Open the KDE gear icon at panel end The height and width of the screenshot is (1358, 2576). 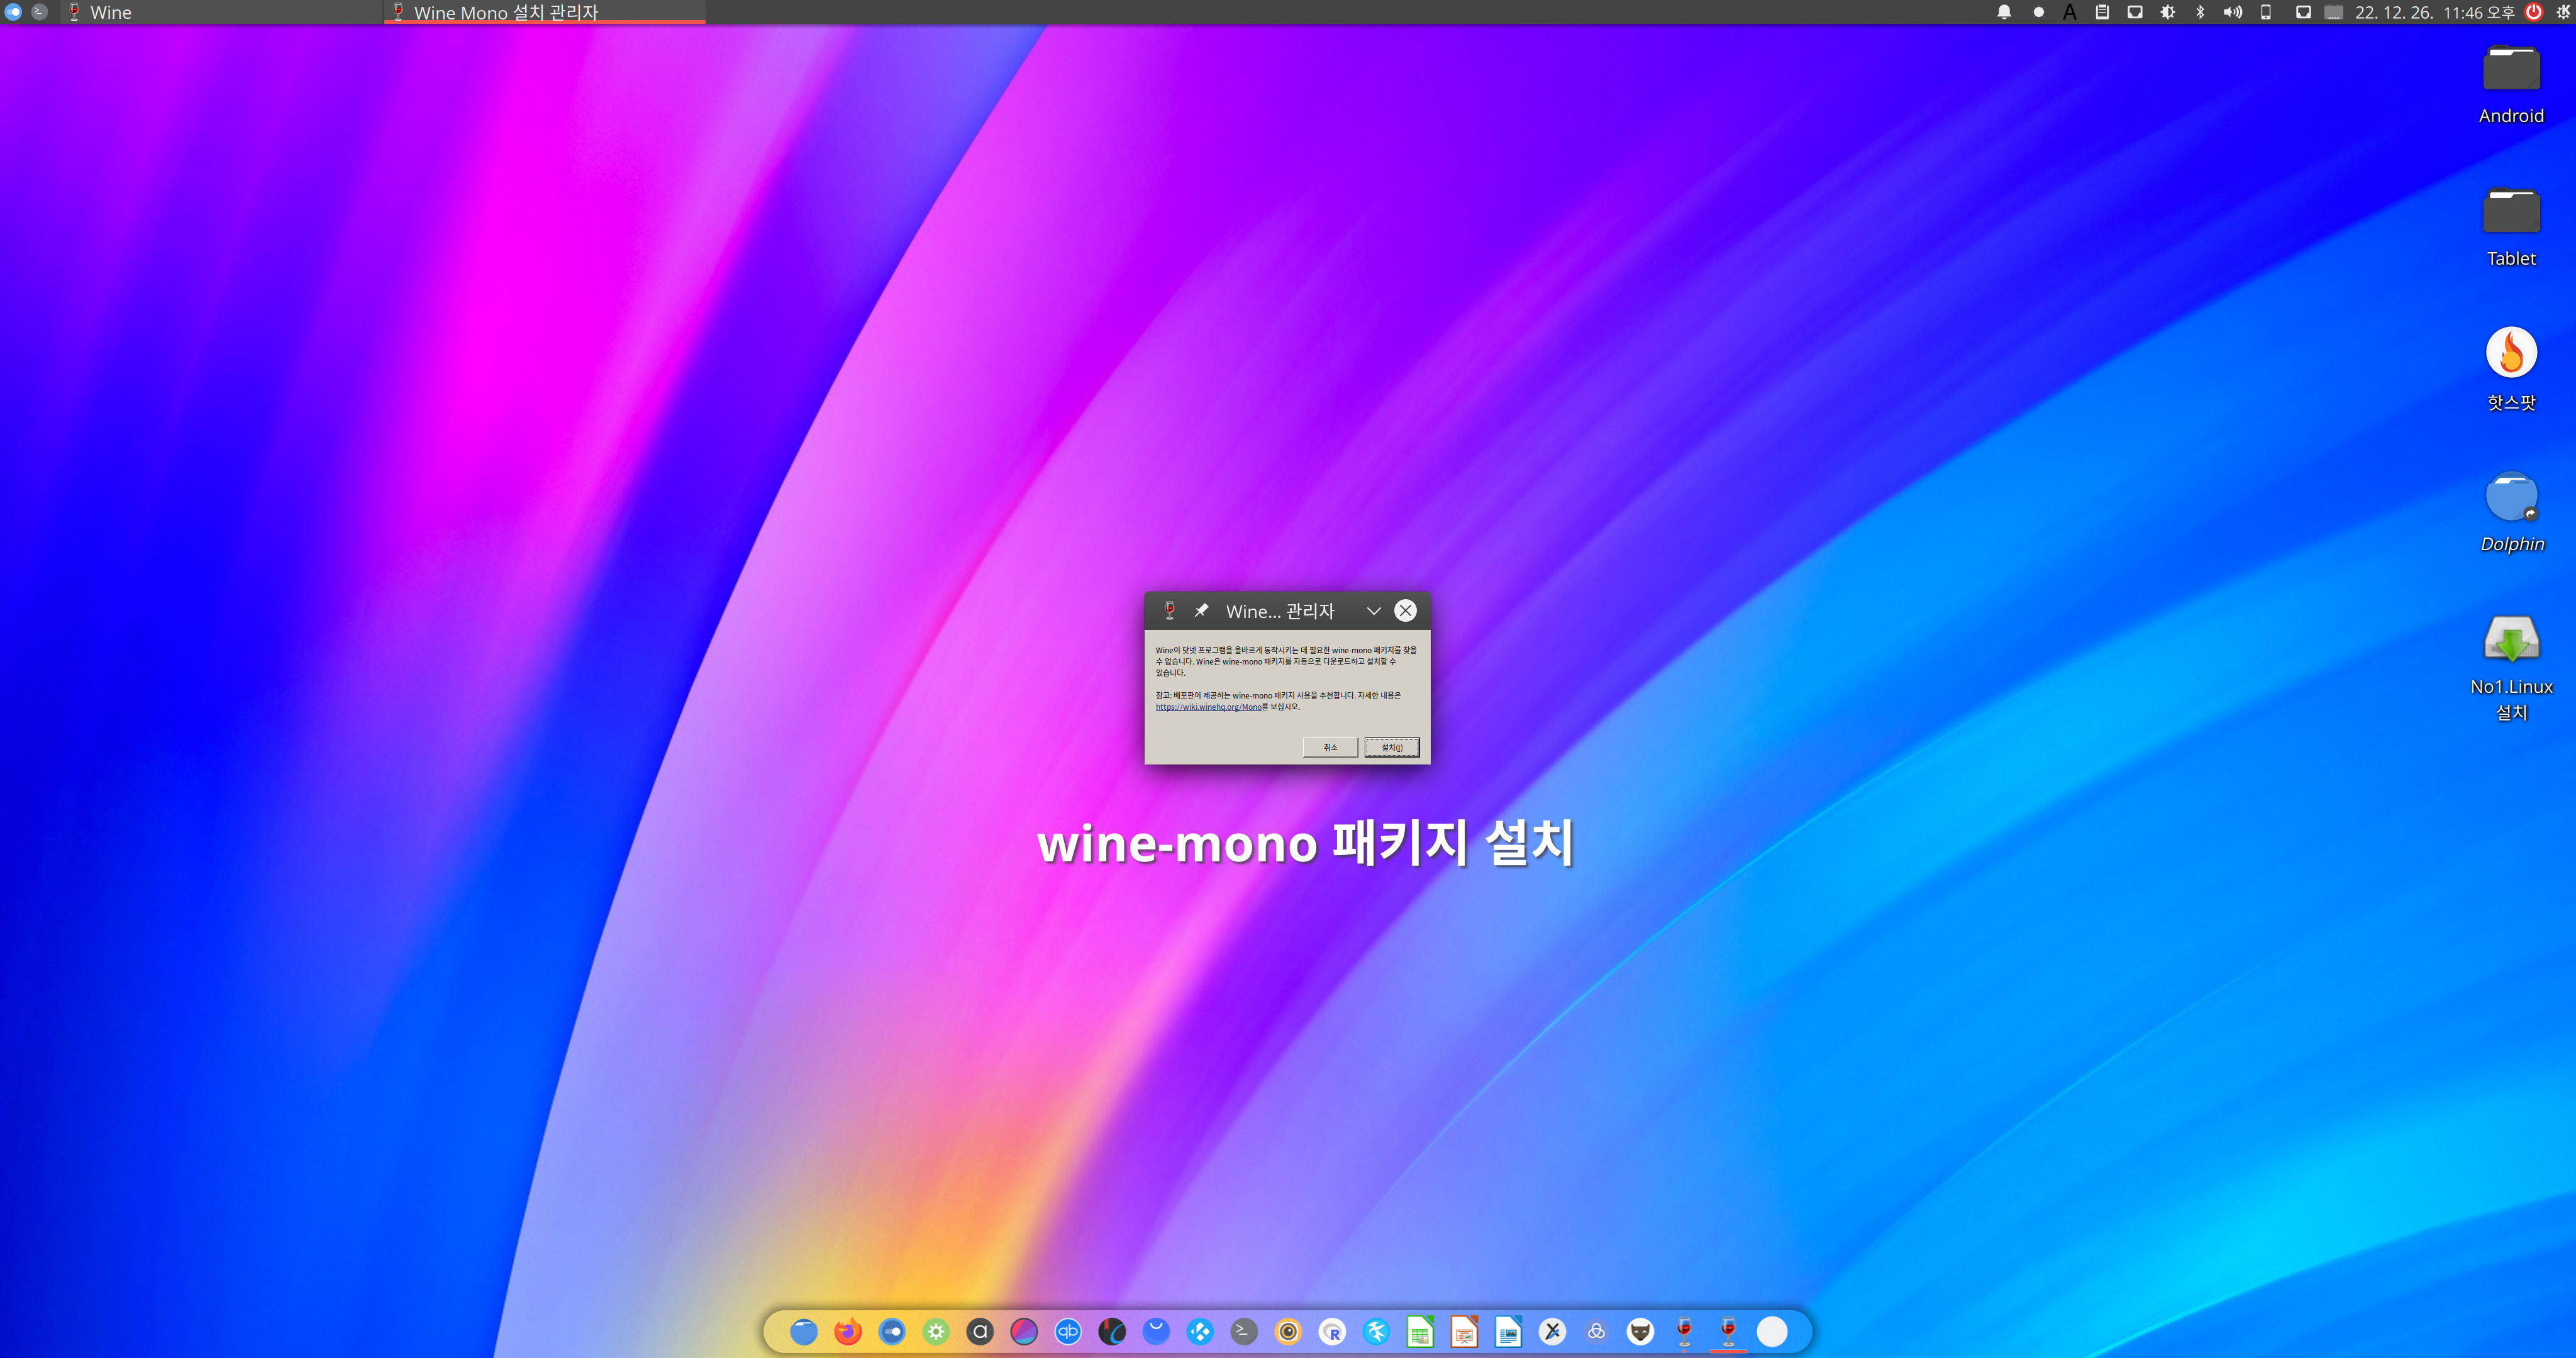(x=2564, y=12)
